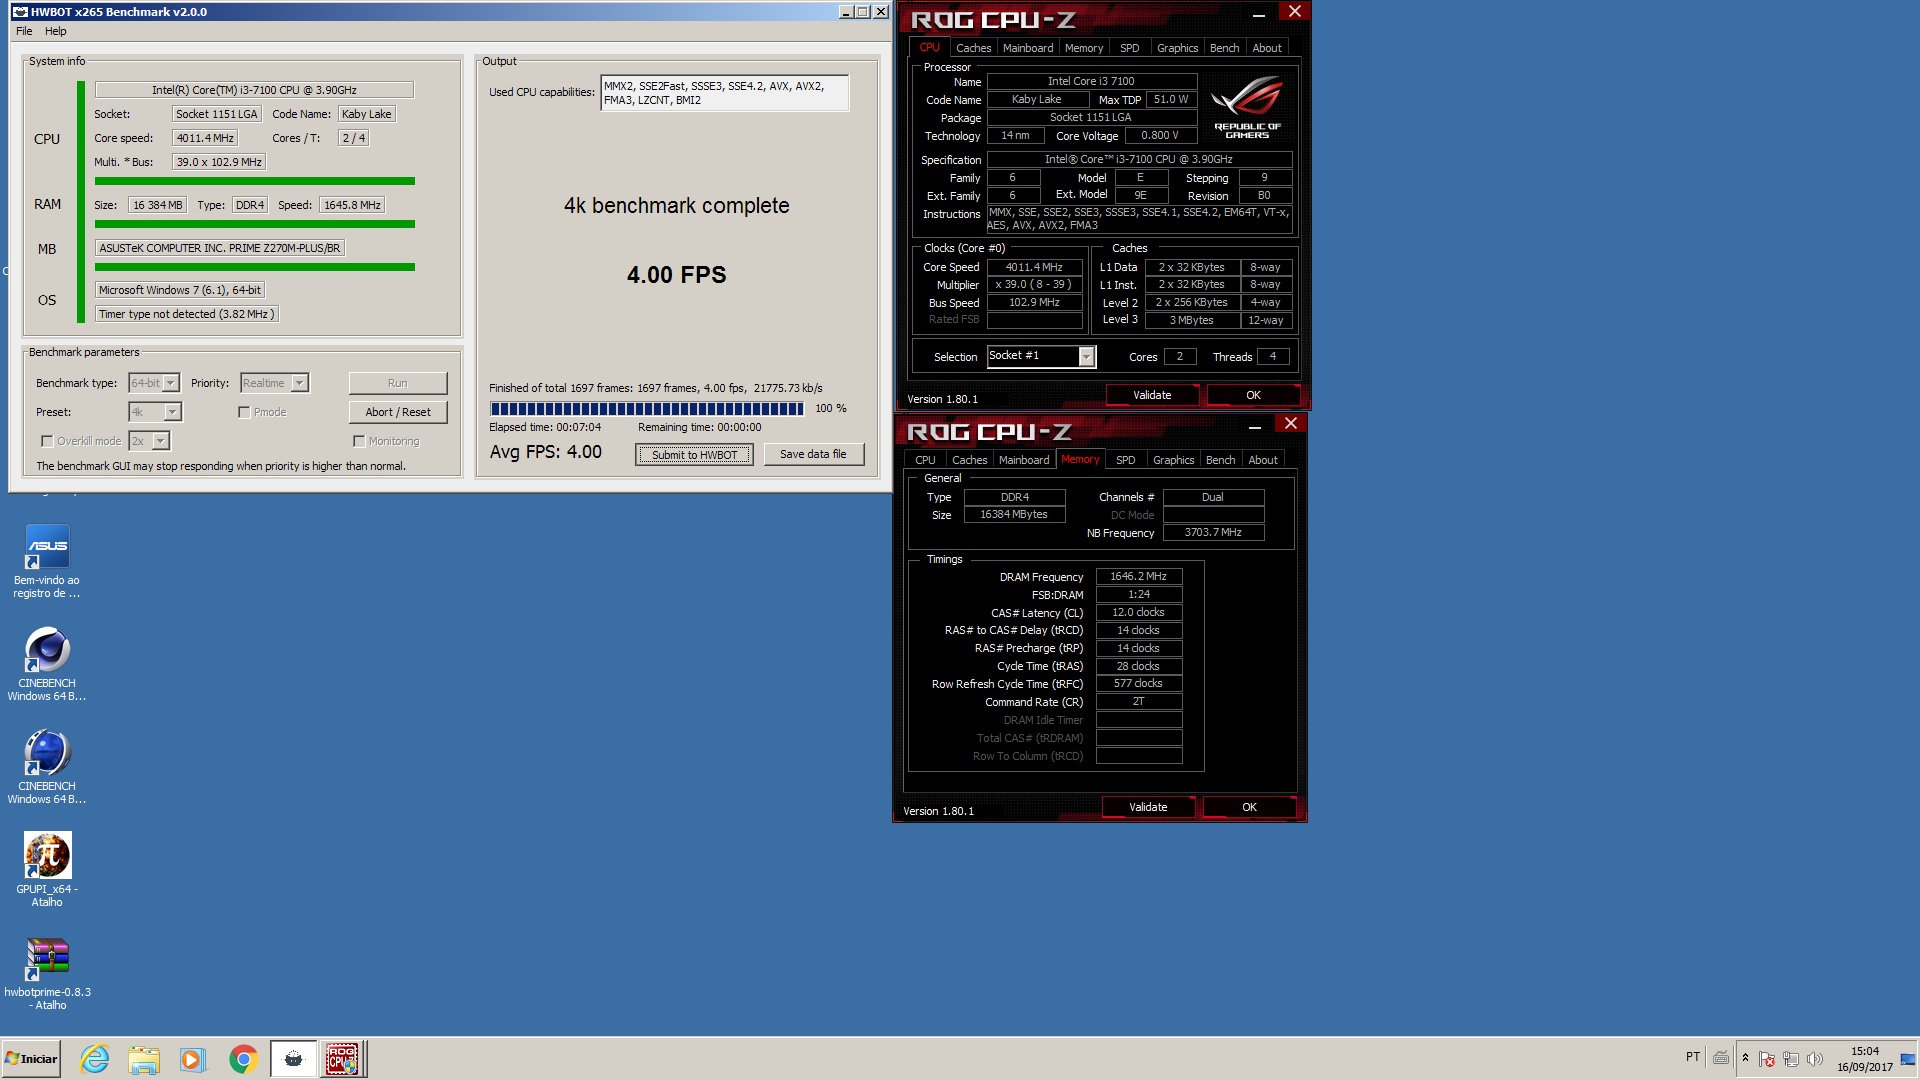Open the Help menu in HWBOT x265
This screenshot has width=1920, height=1080.
click(56, 31)
